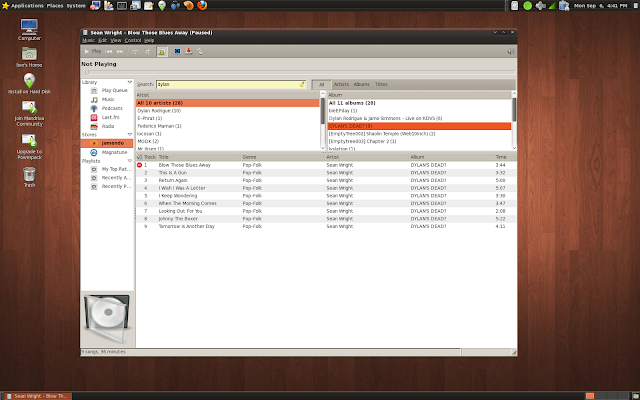This screenshot has height=400, width=640.
Task: Click the album list scrollbar
Action: click(514, 120)
